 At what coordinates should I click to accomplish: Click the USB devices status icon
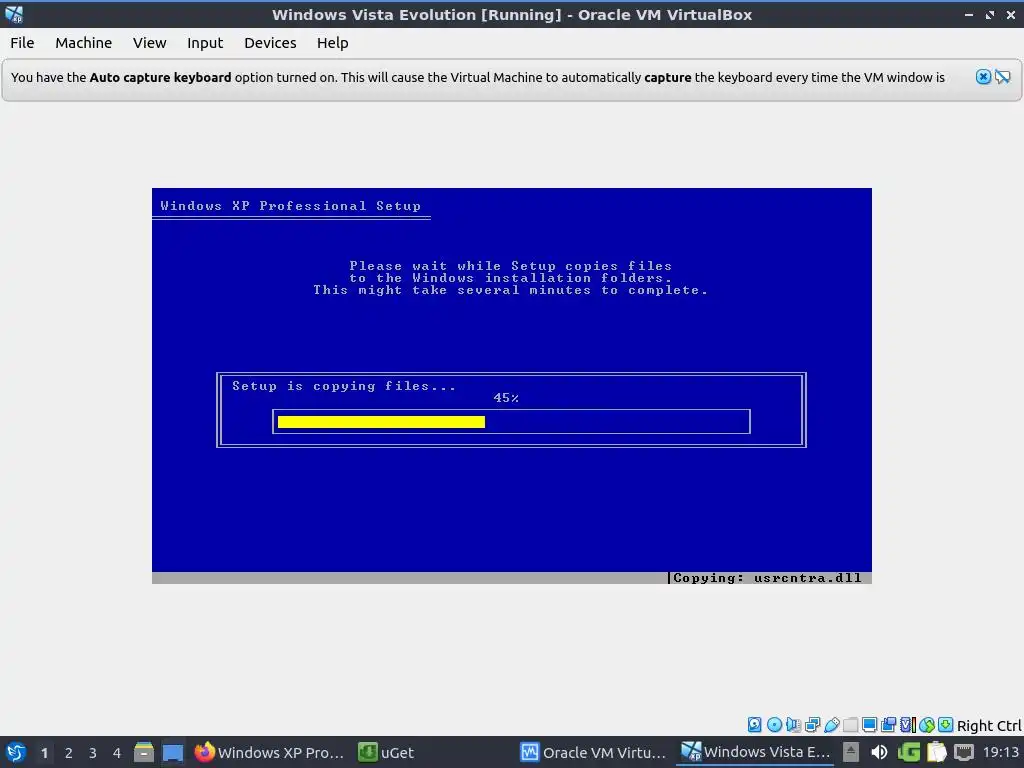point(831,725)
